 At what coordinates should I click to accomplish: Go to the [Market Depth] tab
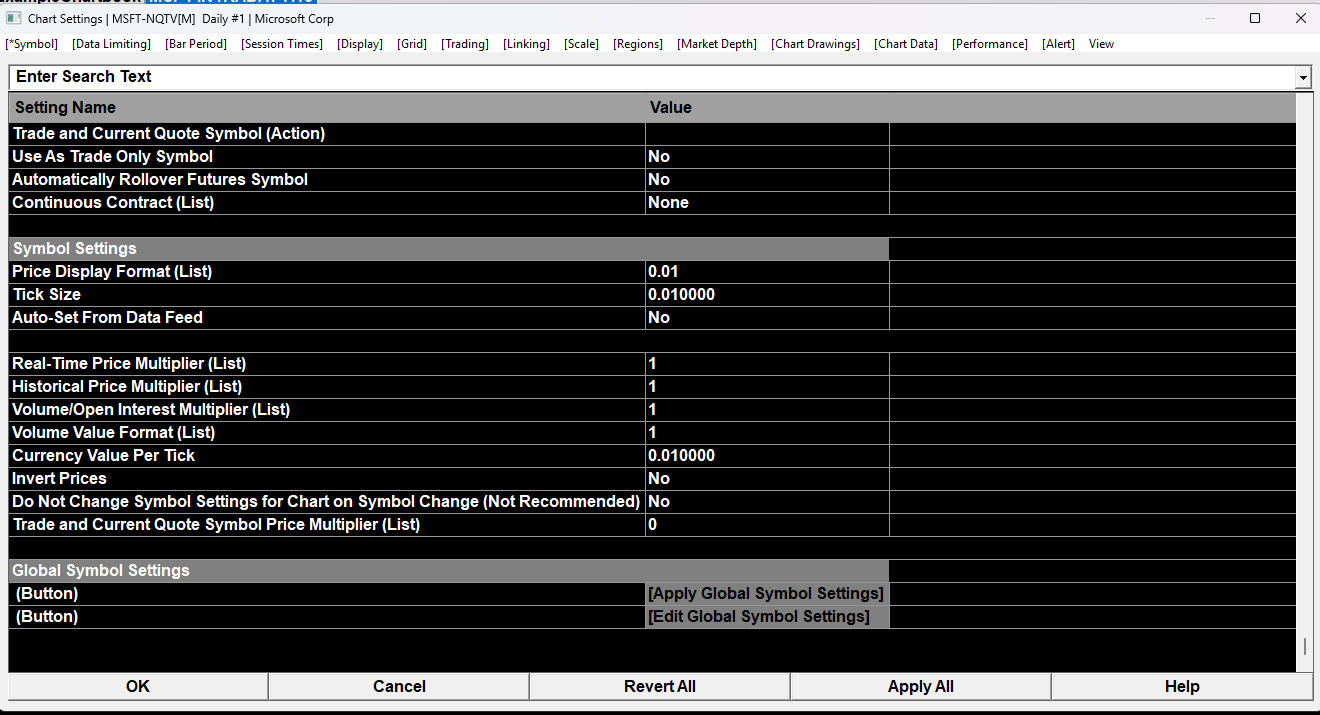pos(717,44)
